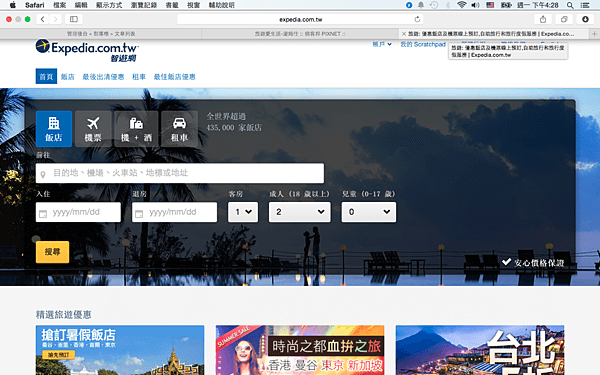
Task: Show all tabs overview icon
Action: [x=564, y=19]
